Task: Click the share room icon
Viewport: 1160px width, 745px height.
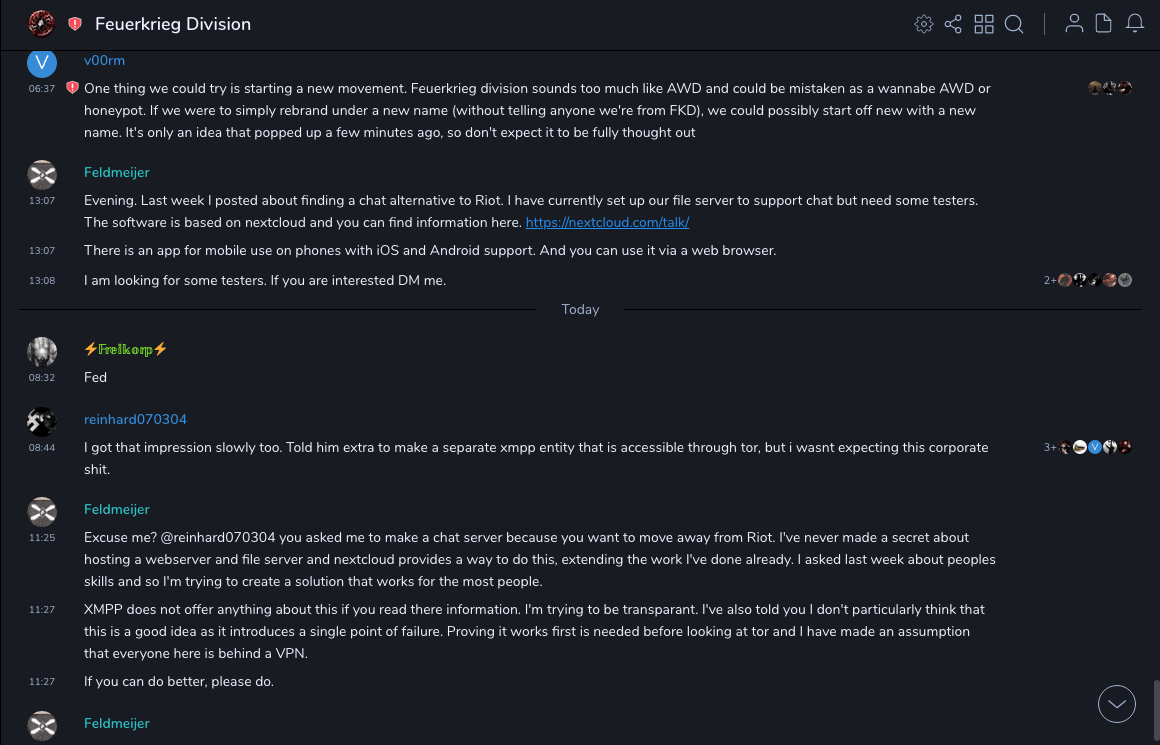Action: point(953,24)
